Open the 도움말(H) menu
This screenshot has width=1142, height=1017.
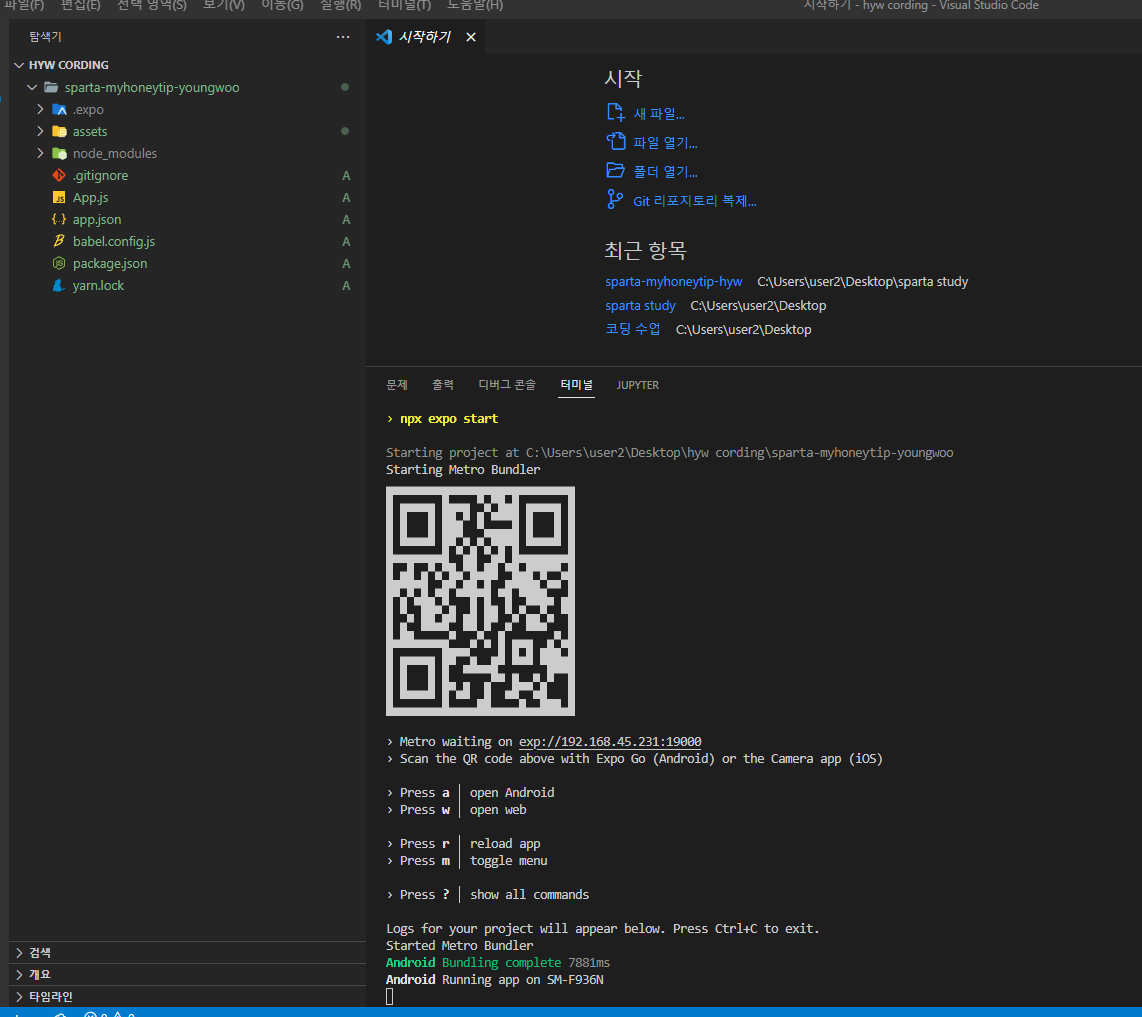[x=475, y=5]
